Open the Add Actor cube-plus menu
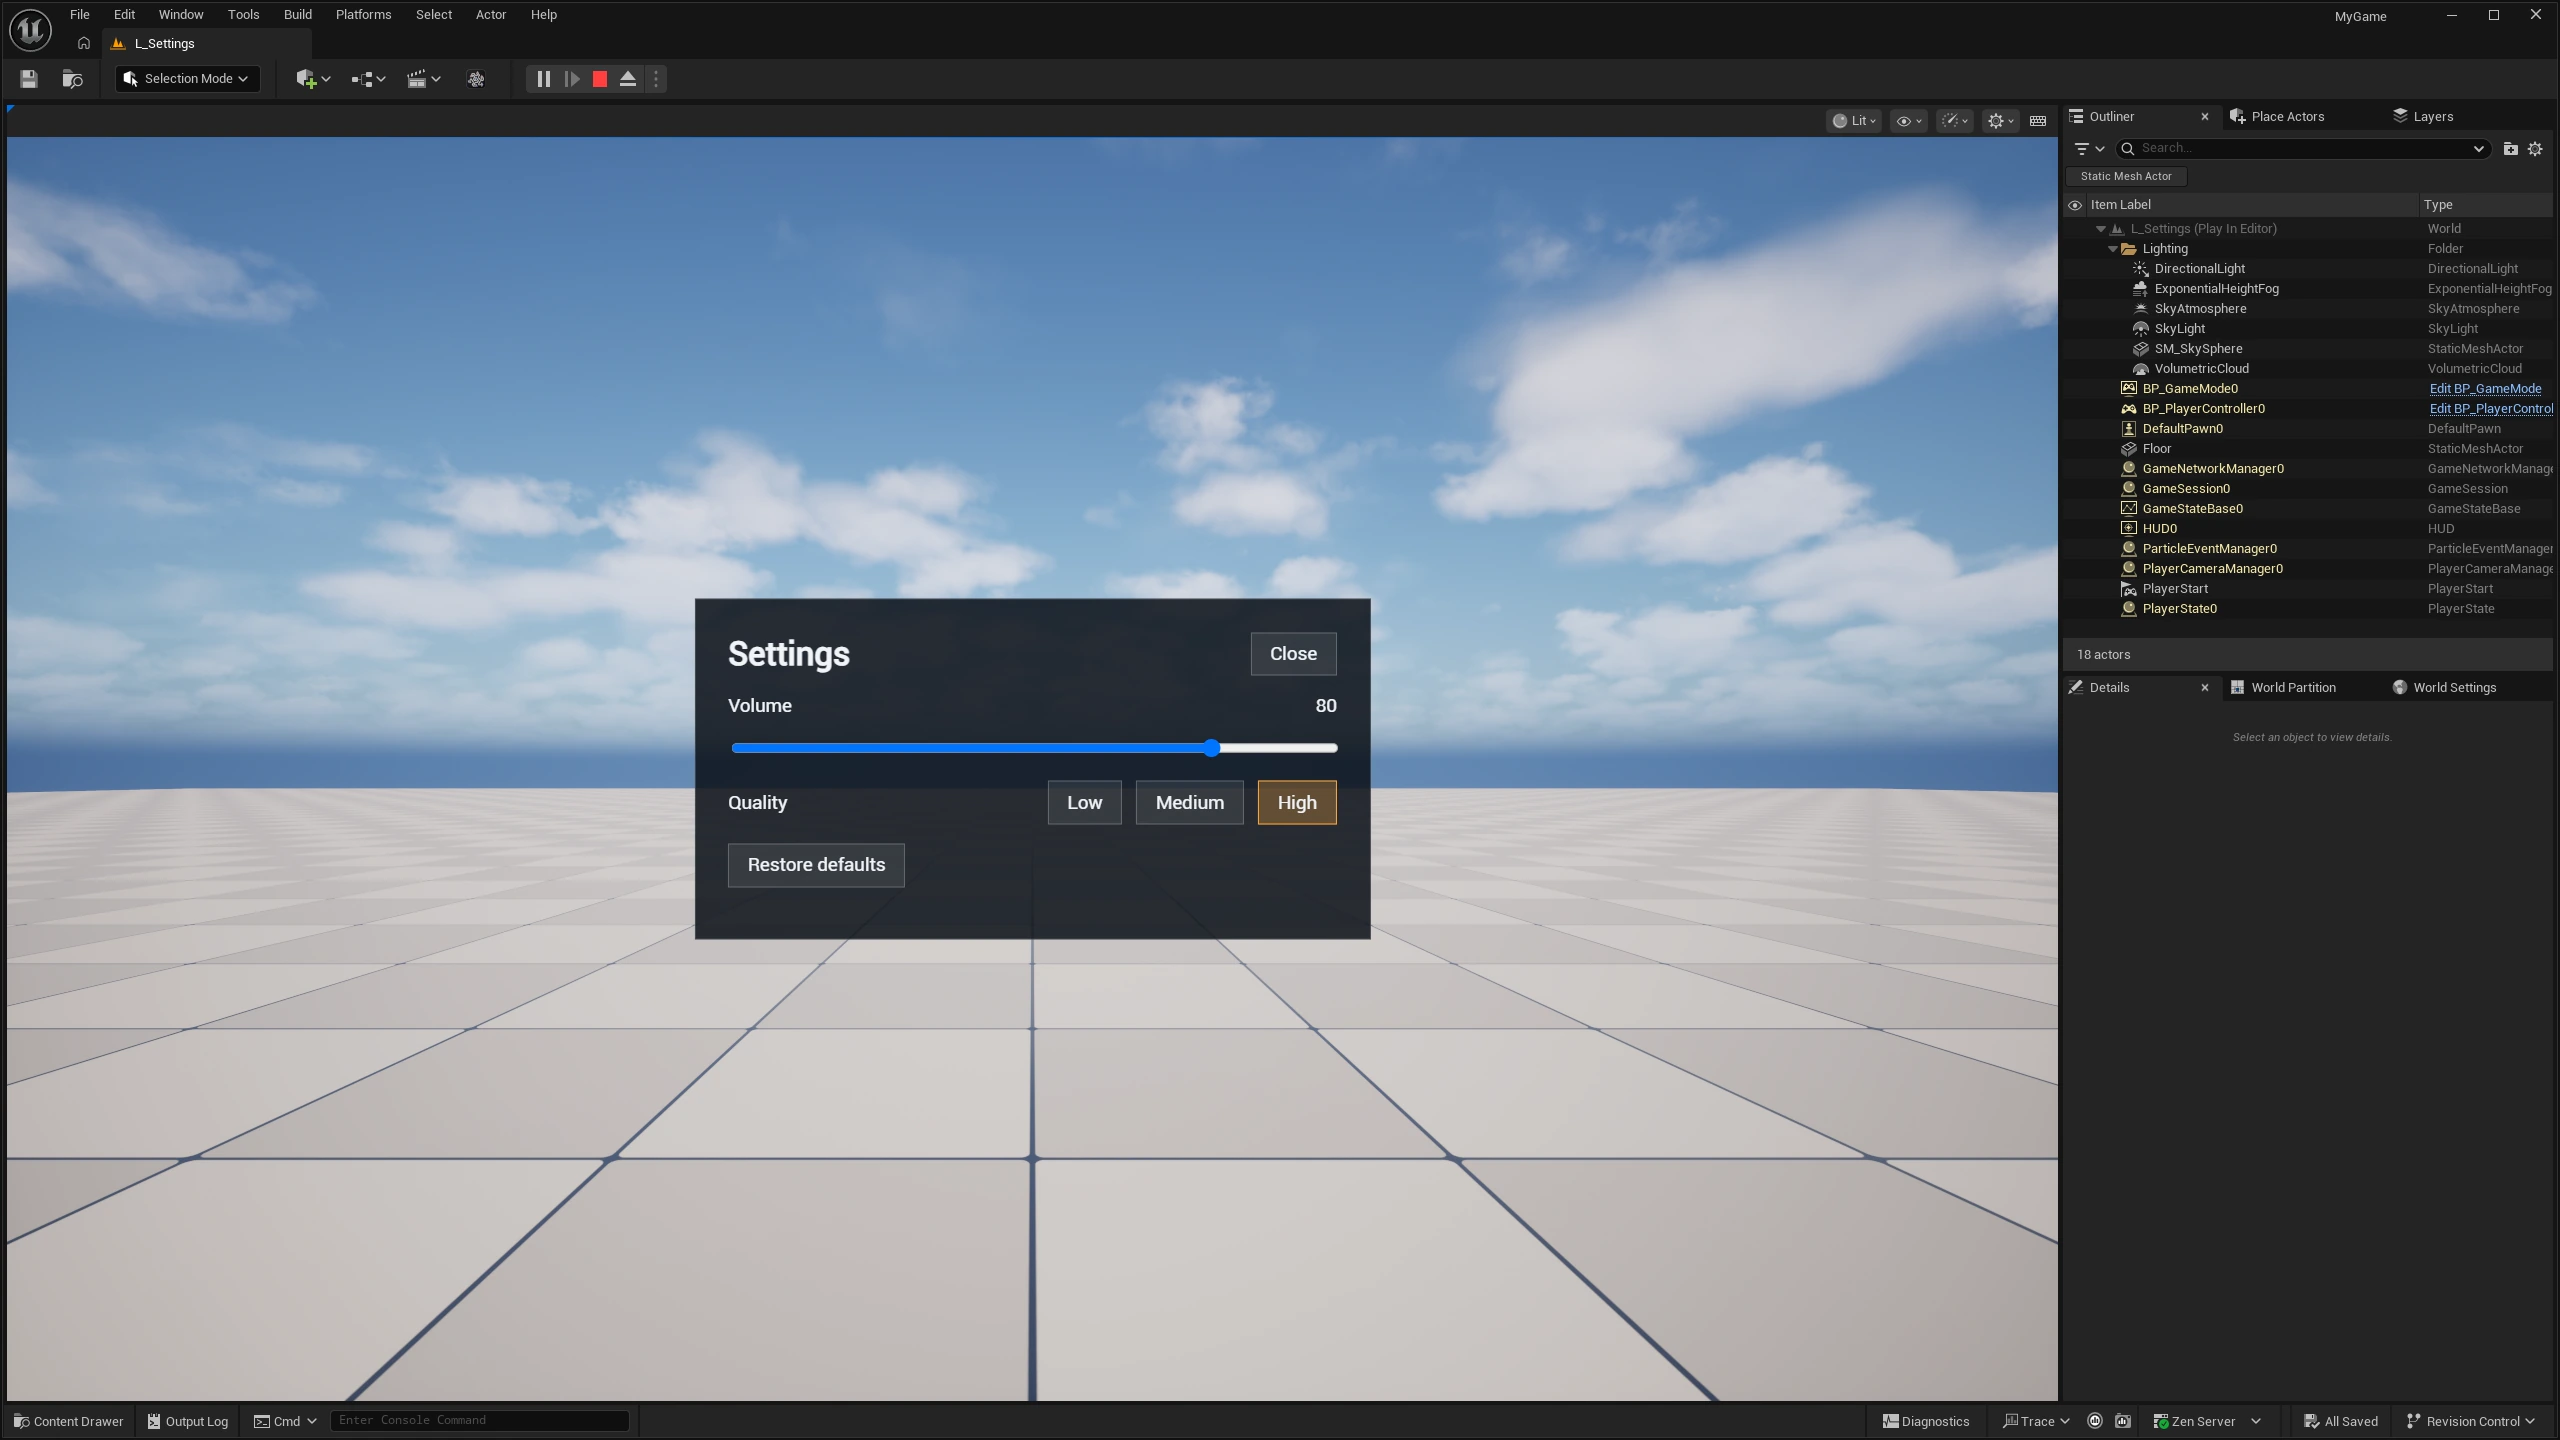Screen dimensions: 2560x1440 tap(313, 79)
